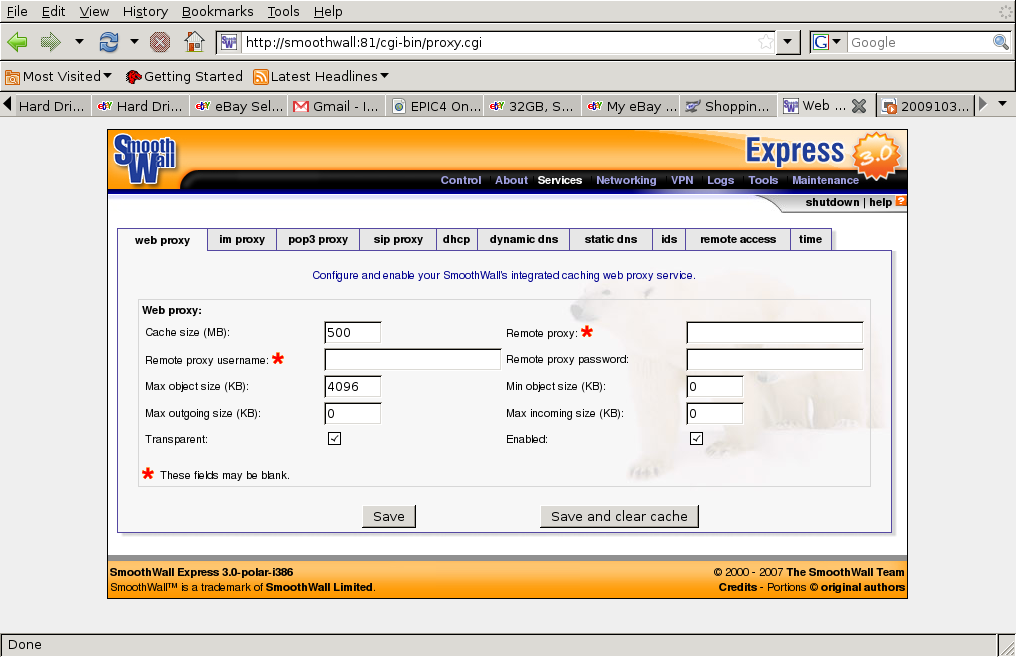Uncheck the Enabled checkbox
Screen dimensions: 1016x657
pos(697,439)
